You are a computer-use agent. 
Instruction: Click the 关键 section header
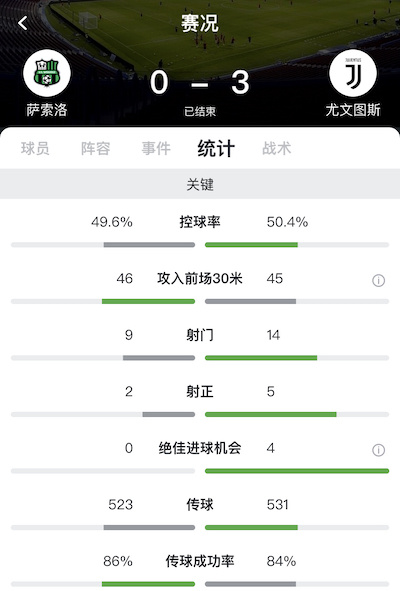(200, 184)
